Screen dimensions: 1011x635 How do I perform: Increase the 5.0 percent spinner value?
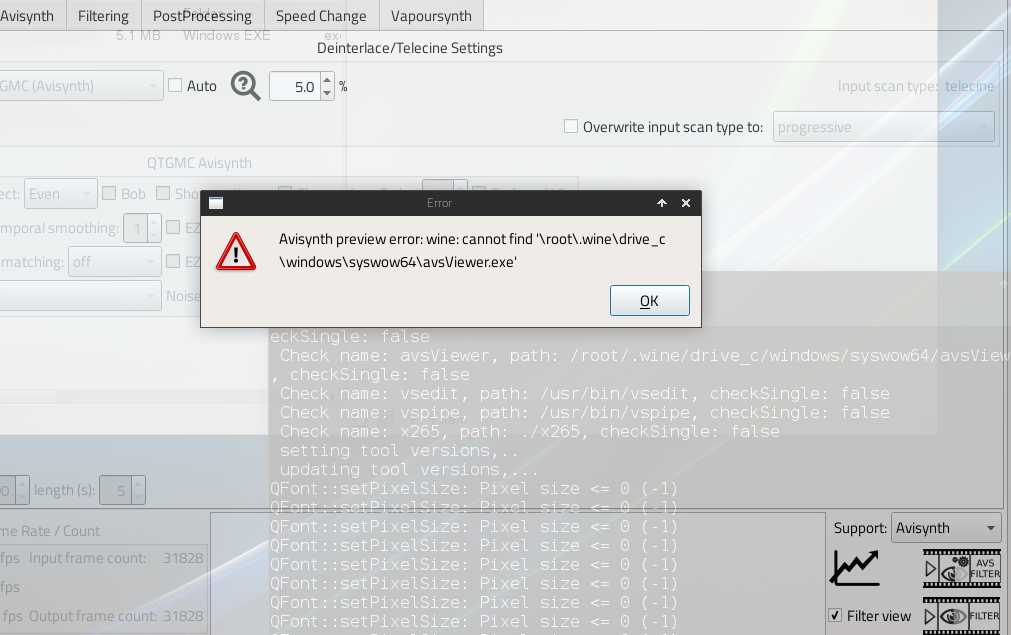point(327,80)
